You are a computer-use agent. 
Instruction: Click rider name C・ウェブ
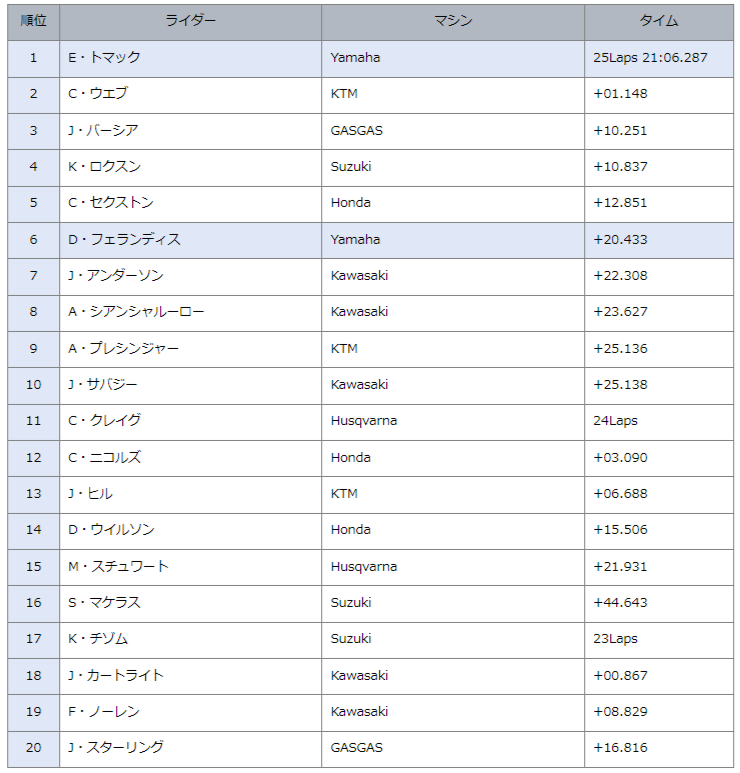click(98, 94)
